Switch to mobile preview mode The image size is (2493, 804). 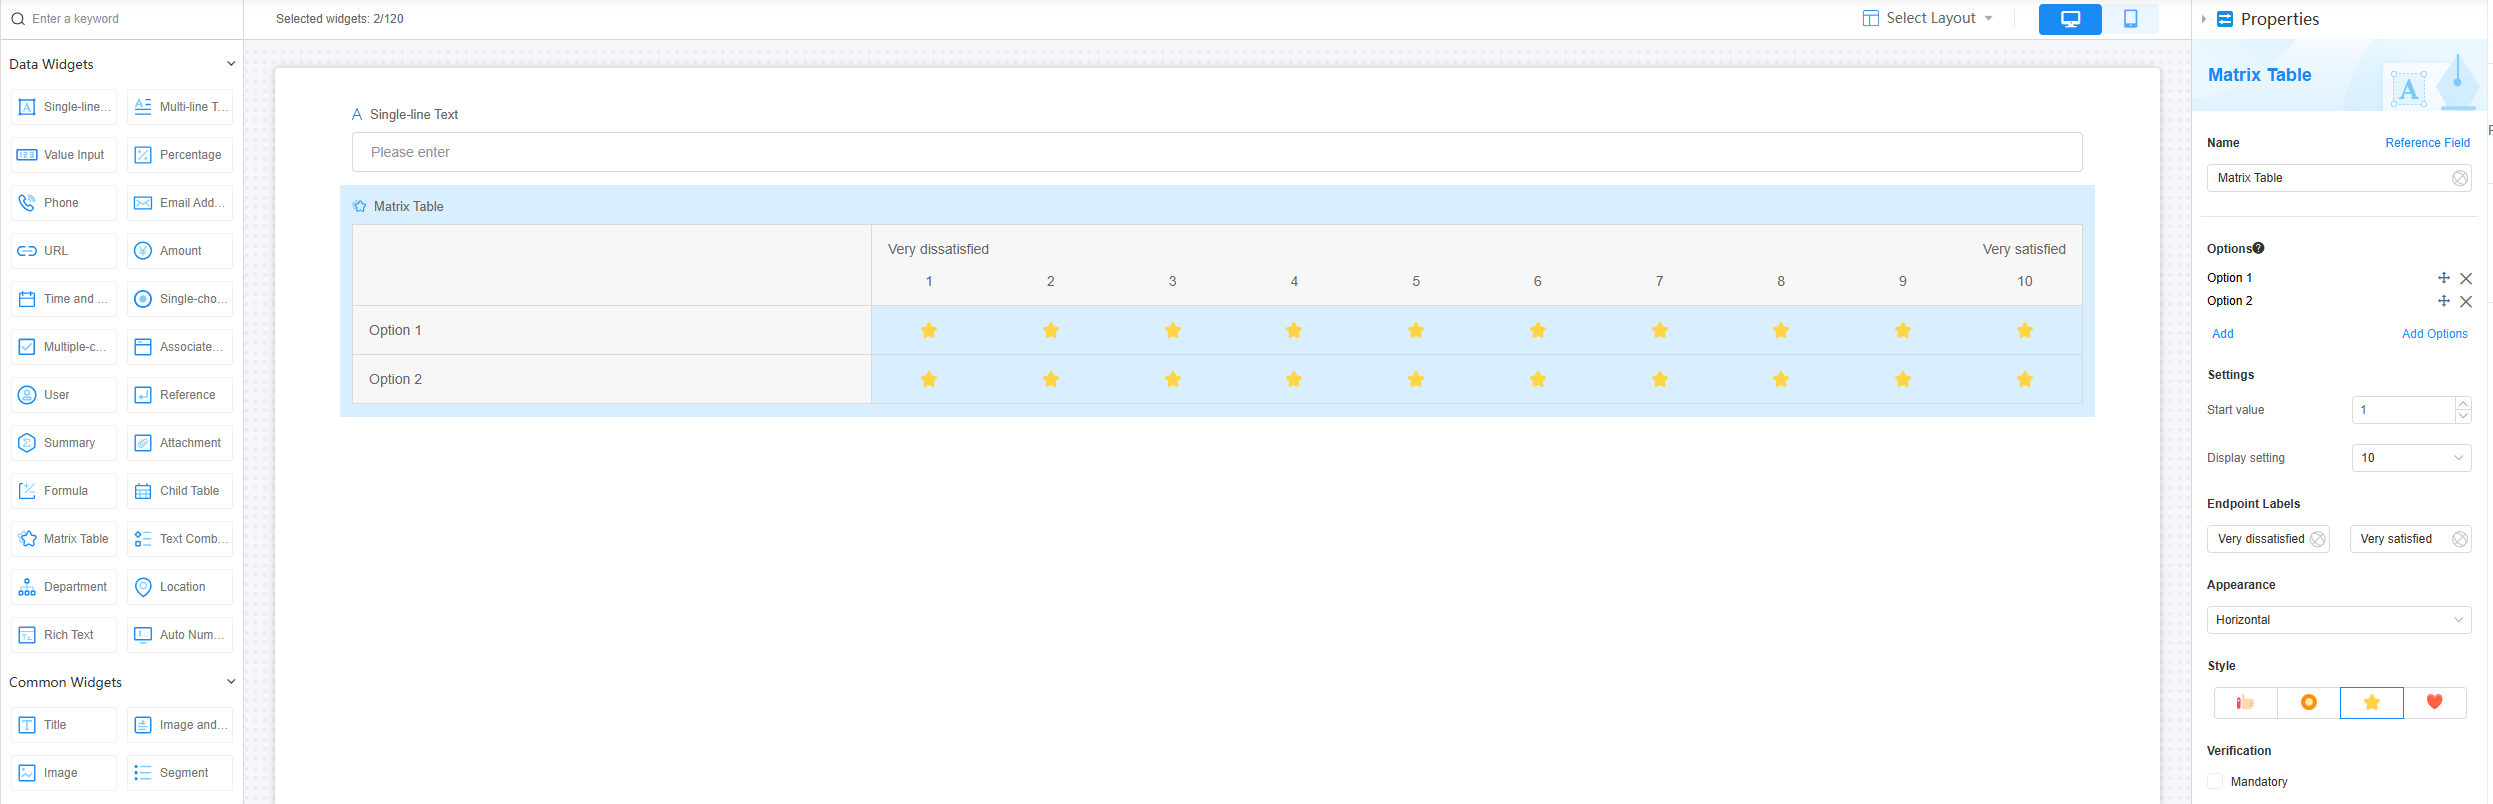[x=2131, y=19]
